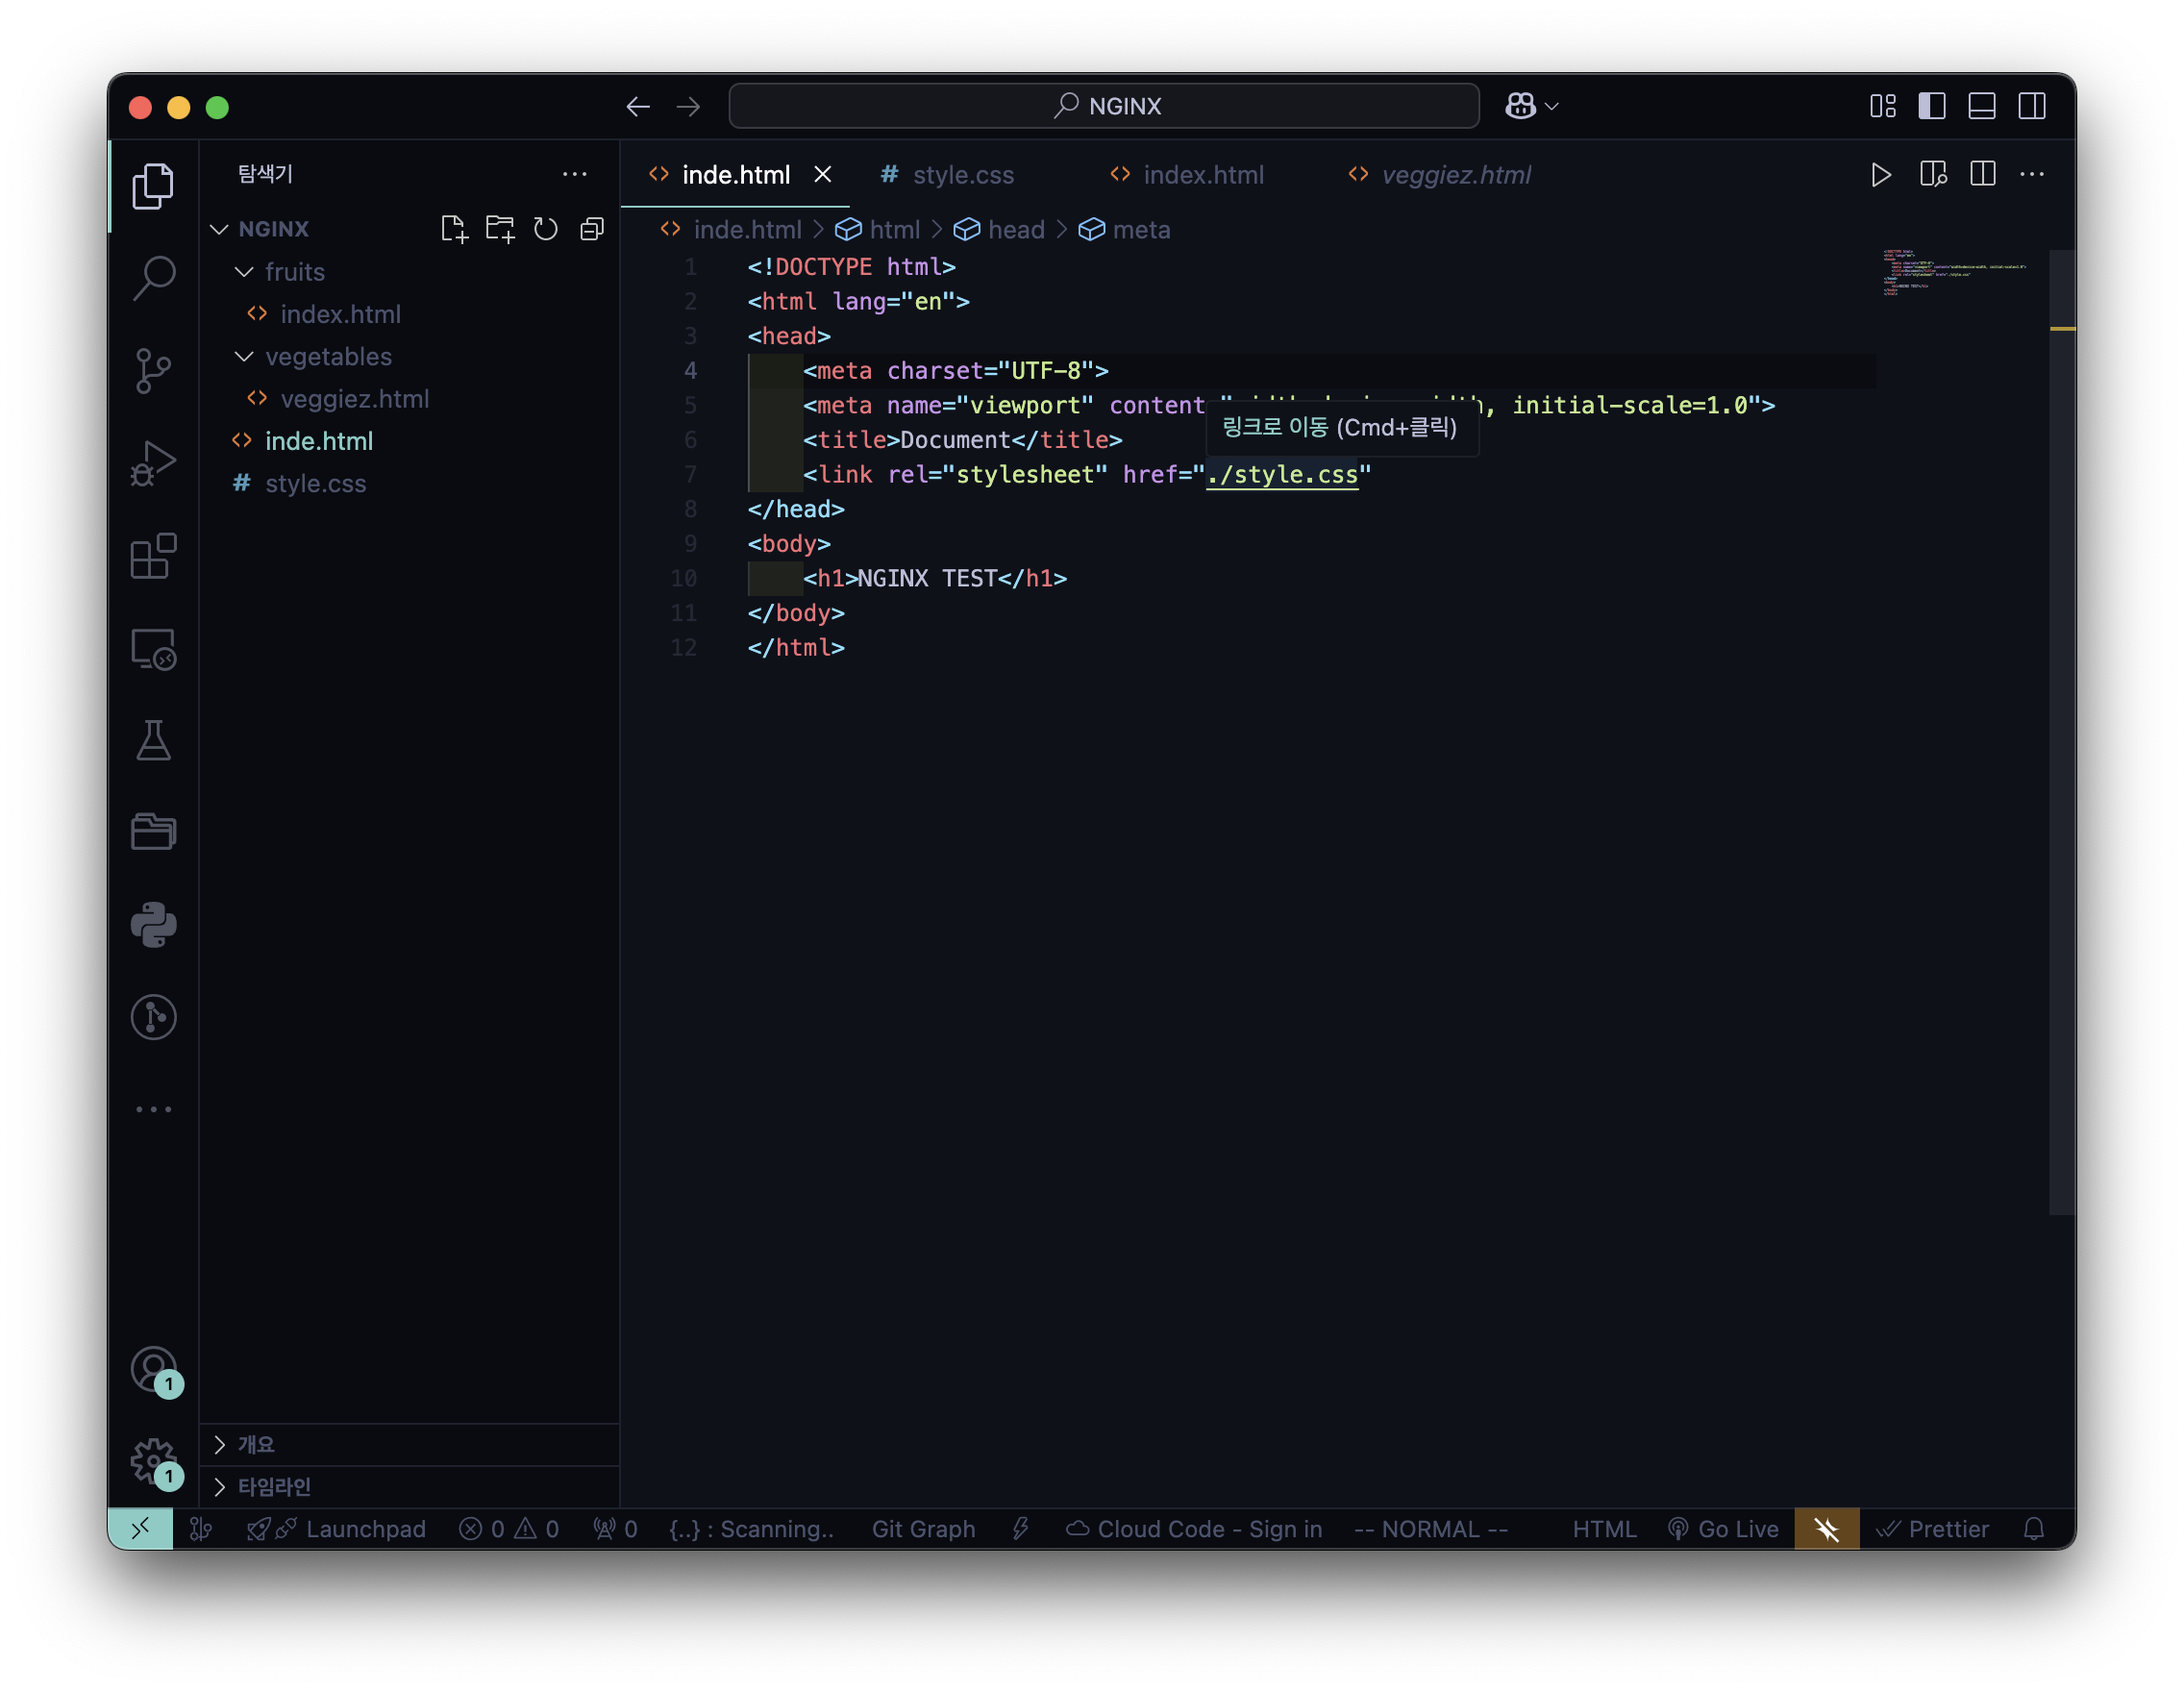Open the Run and Debug view
The image size is (2184, 1692).
[153, 464]
